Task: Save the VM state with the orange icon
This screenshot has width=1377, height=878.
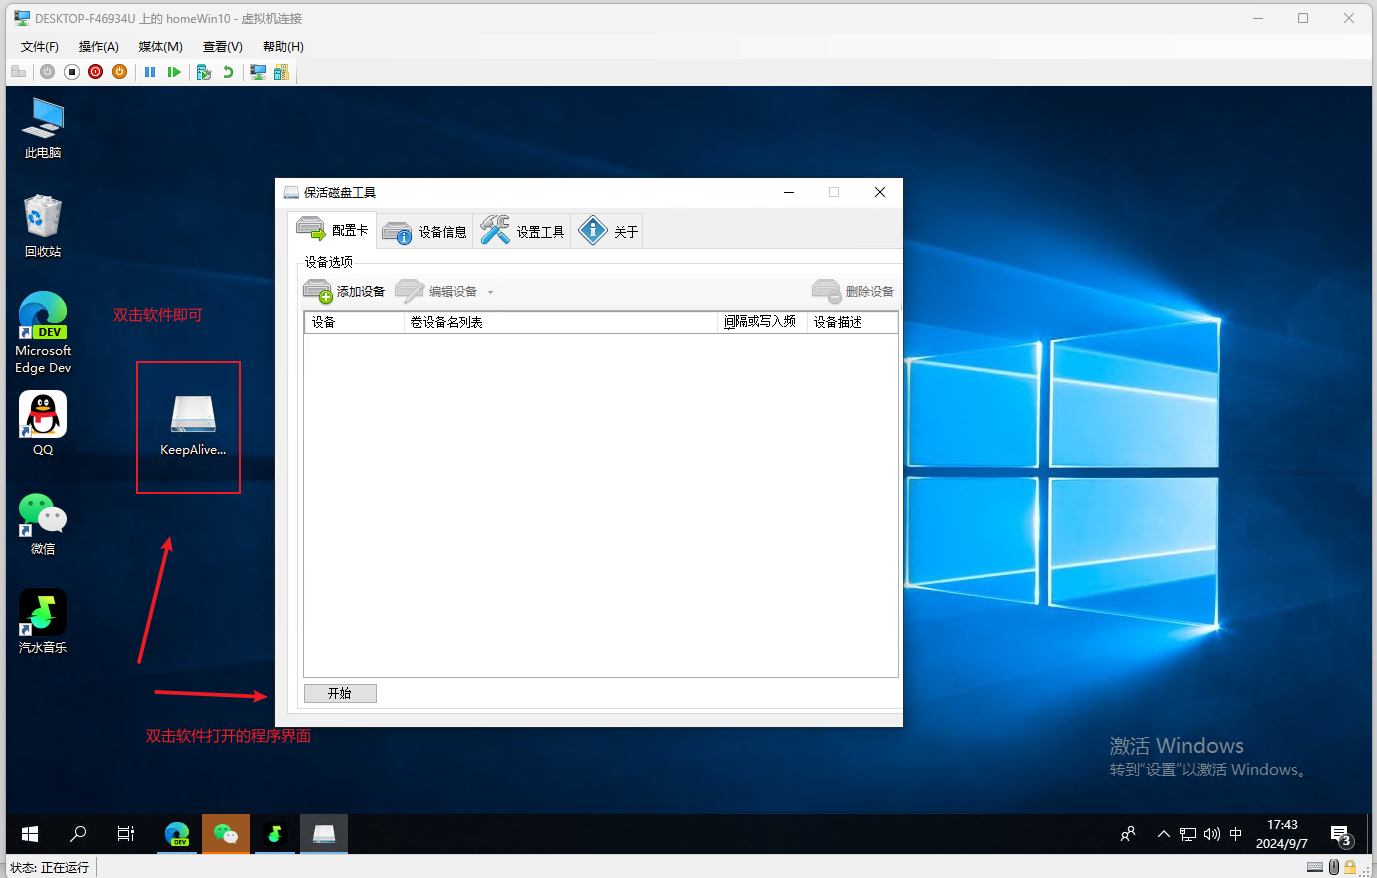Action: 119,72
